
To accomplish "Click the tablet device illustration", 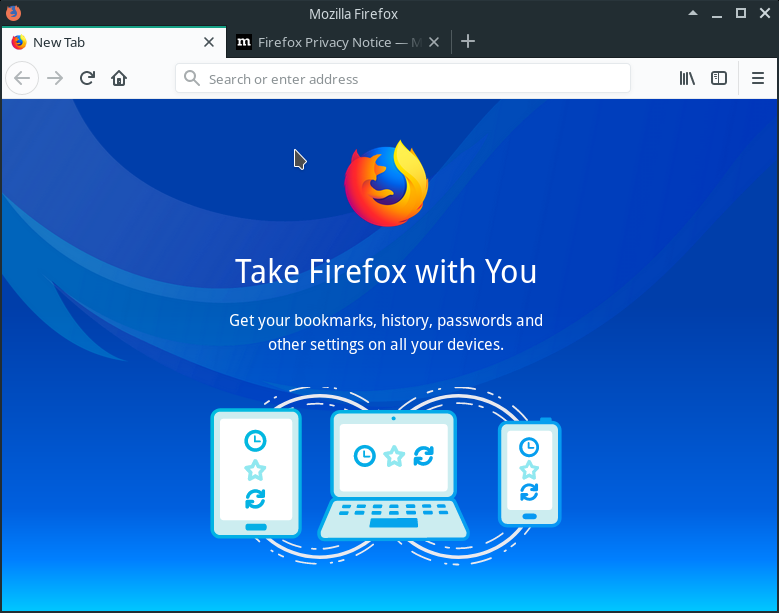I will click(x=256, y=473).
